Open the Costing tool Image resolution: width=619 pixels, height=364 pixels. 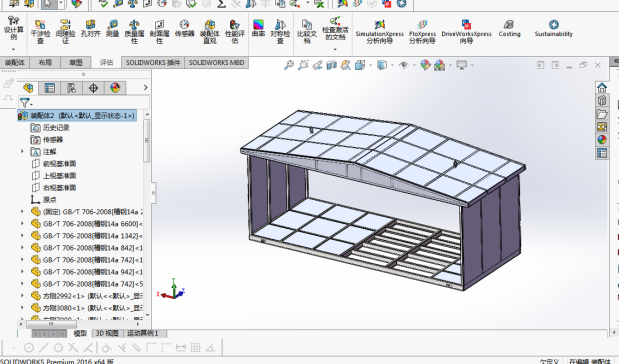pyautogui.click(x=509, y=28)
